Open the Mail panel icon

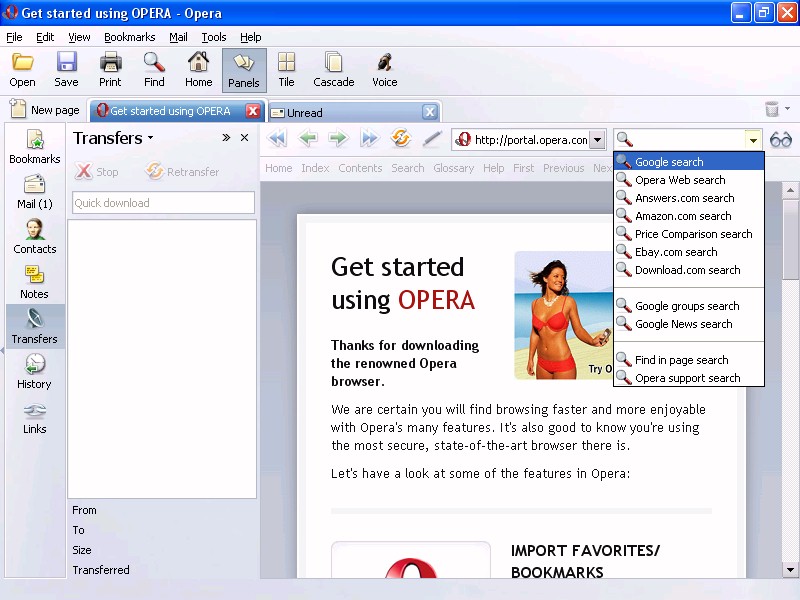click(x=34, y=191)
